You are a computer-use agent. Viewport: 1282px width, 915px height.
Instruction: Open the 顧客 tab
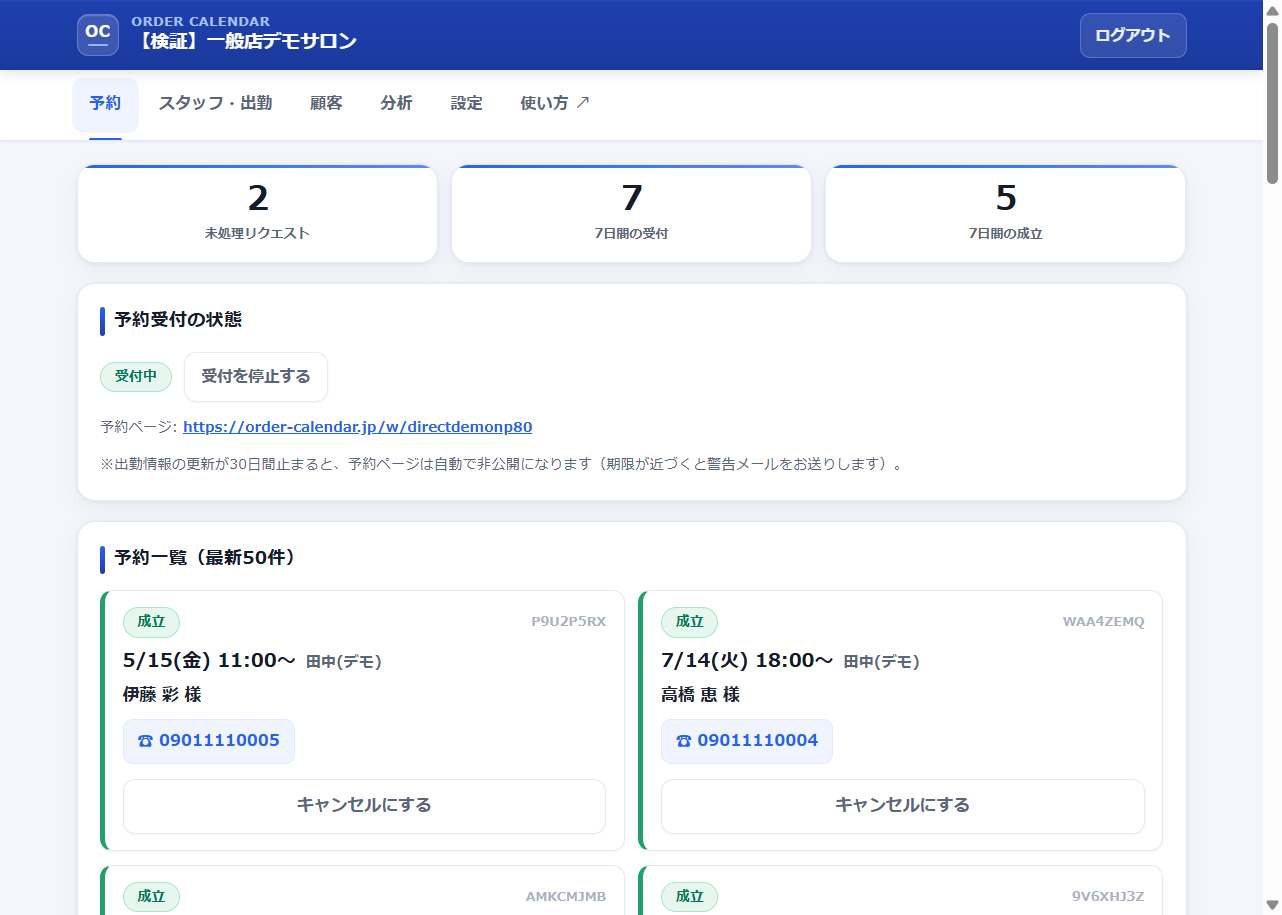pos(326,103)
